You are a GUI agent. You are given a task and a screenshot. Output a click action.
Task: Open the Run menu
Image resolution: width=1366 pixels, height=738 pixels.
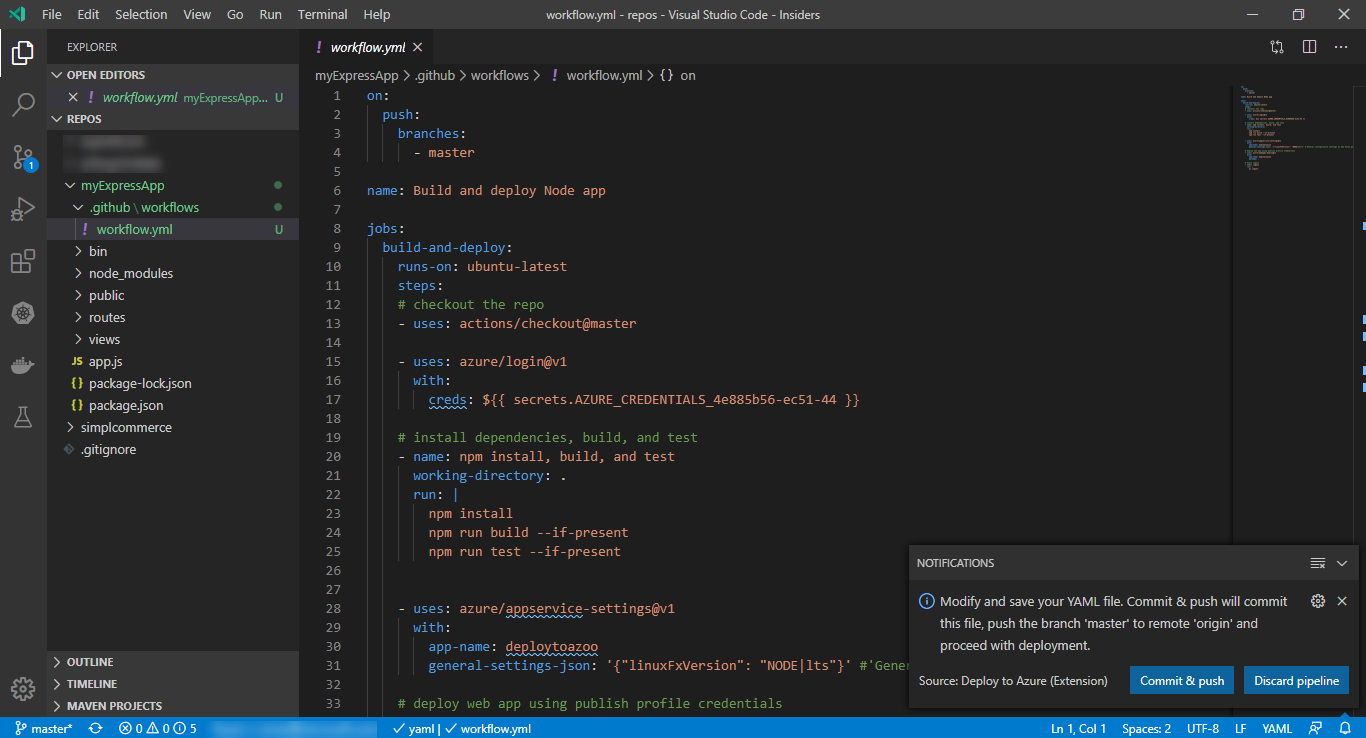(x=270, y=14)
